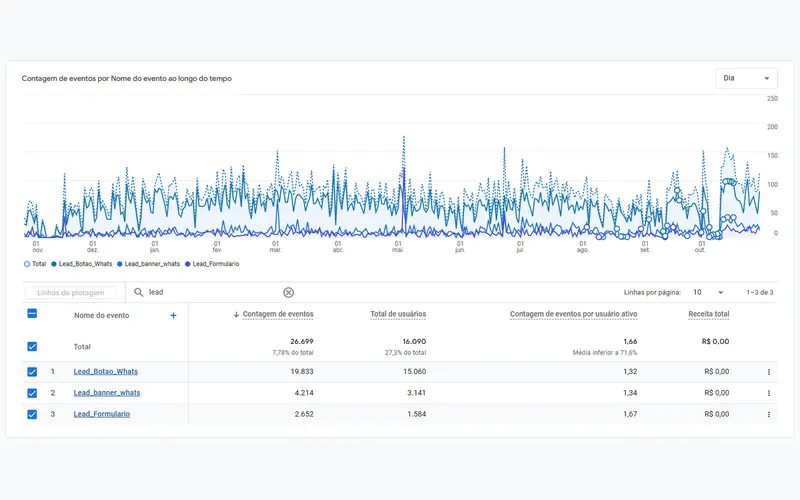Click the chart title text
800x500 pixels.
pyautogui.click(x=127, y=79)
